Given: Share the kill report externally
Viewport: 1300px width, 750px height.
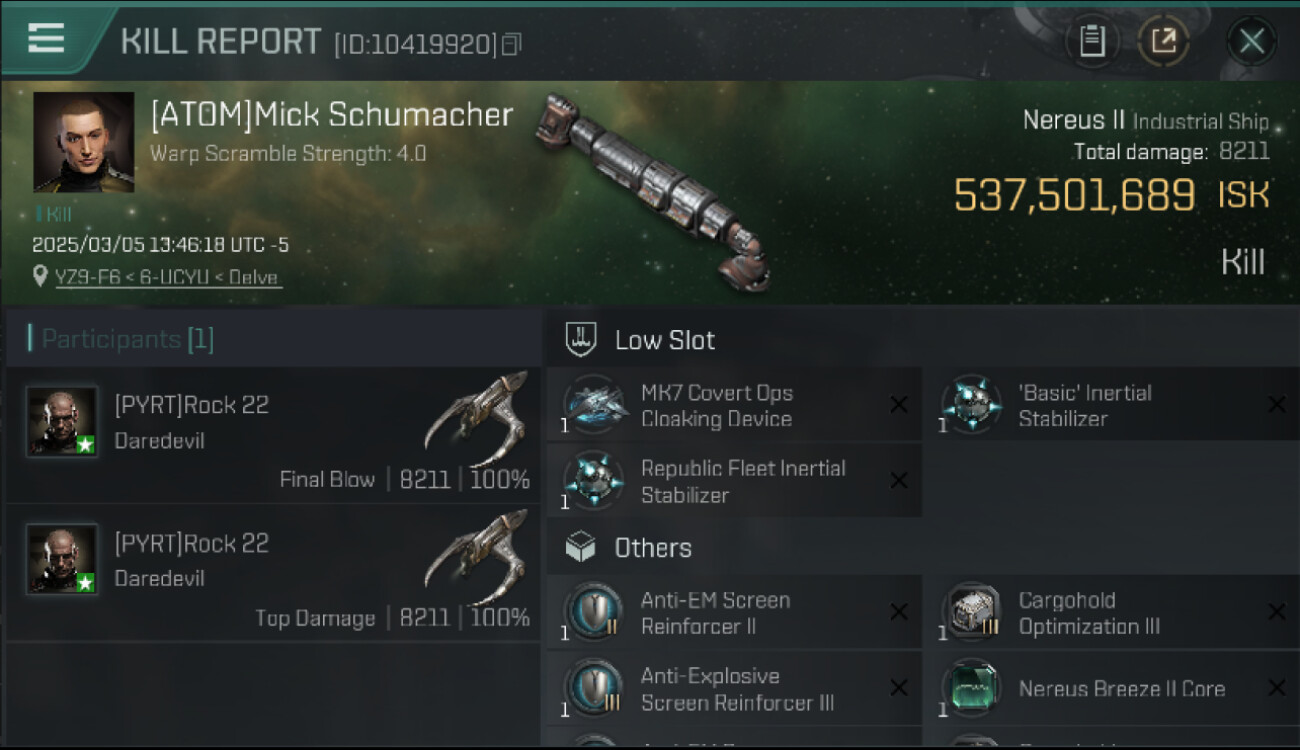Looking at the screenshot, I should [1163, 42].
